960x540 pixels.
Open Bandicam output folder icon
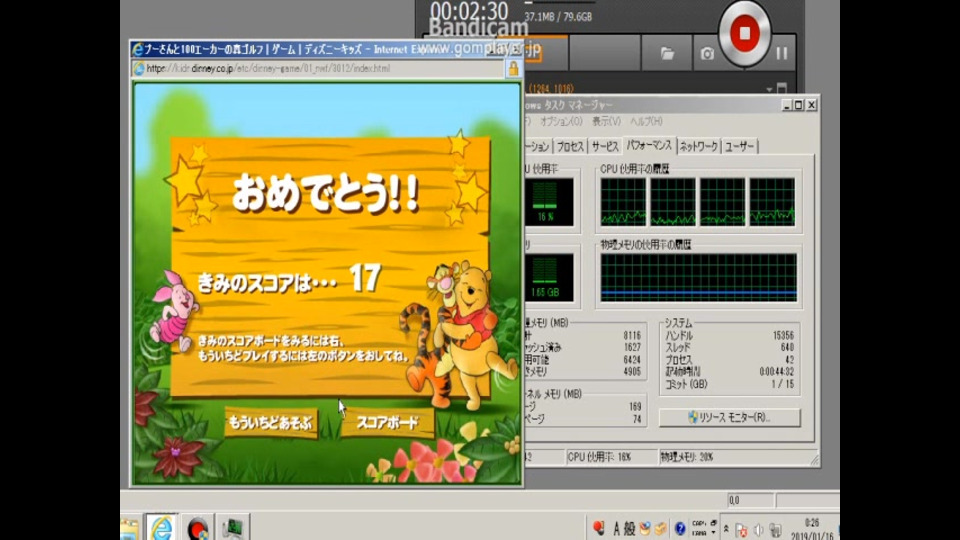[667, 54]
